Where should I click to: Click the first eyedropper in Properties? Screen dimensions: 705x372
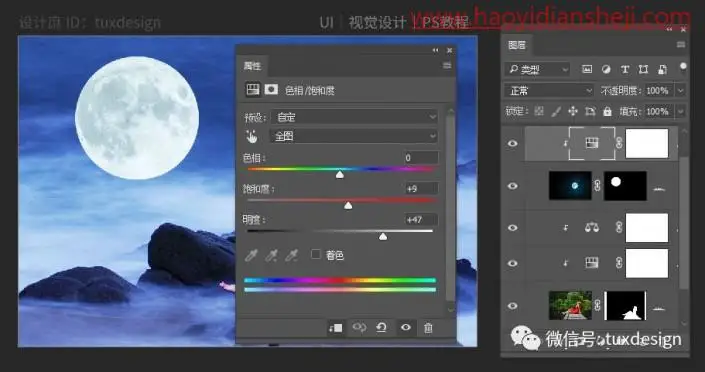pyautogui.click(x=251, y=255)
